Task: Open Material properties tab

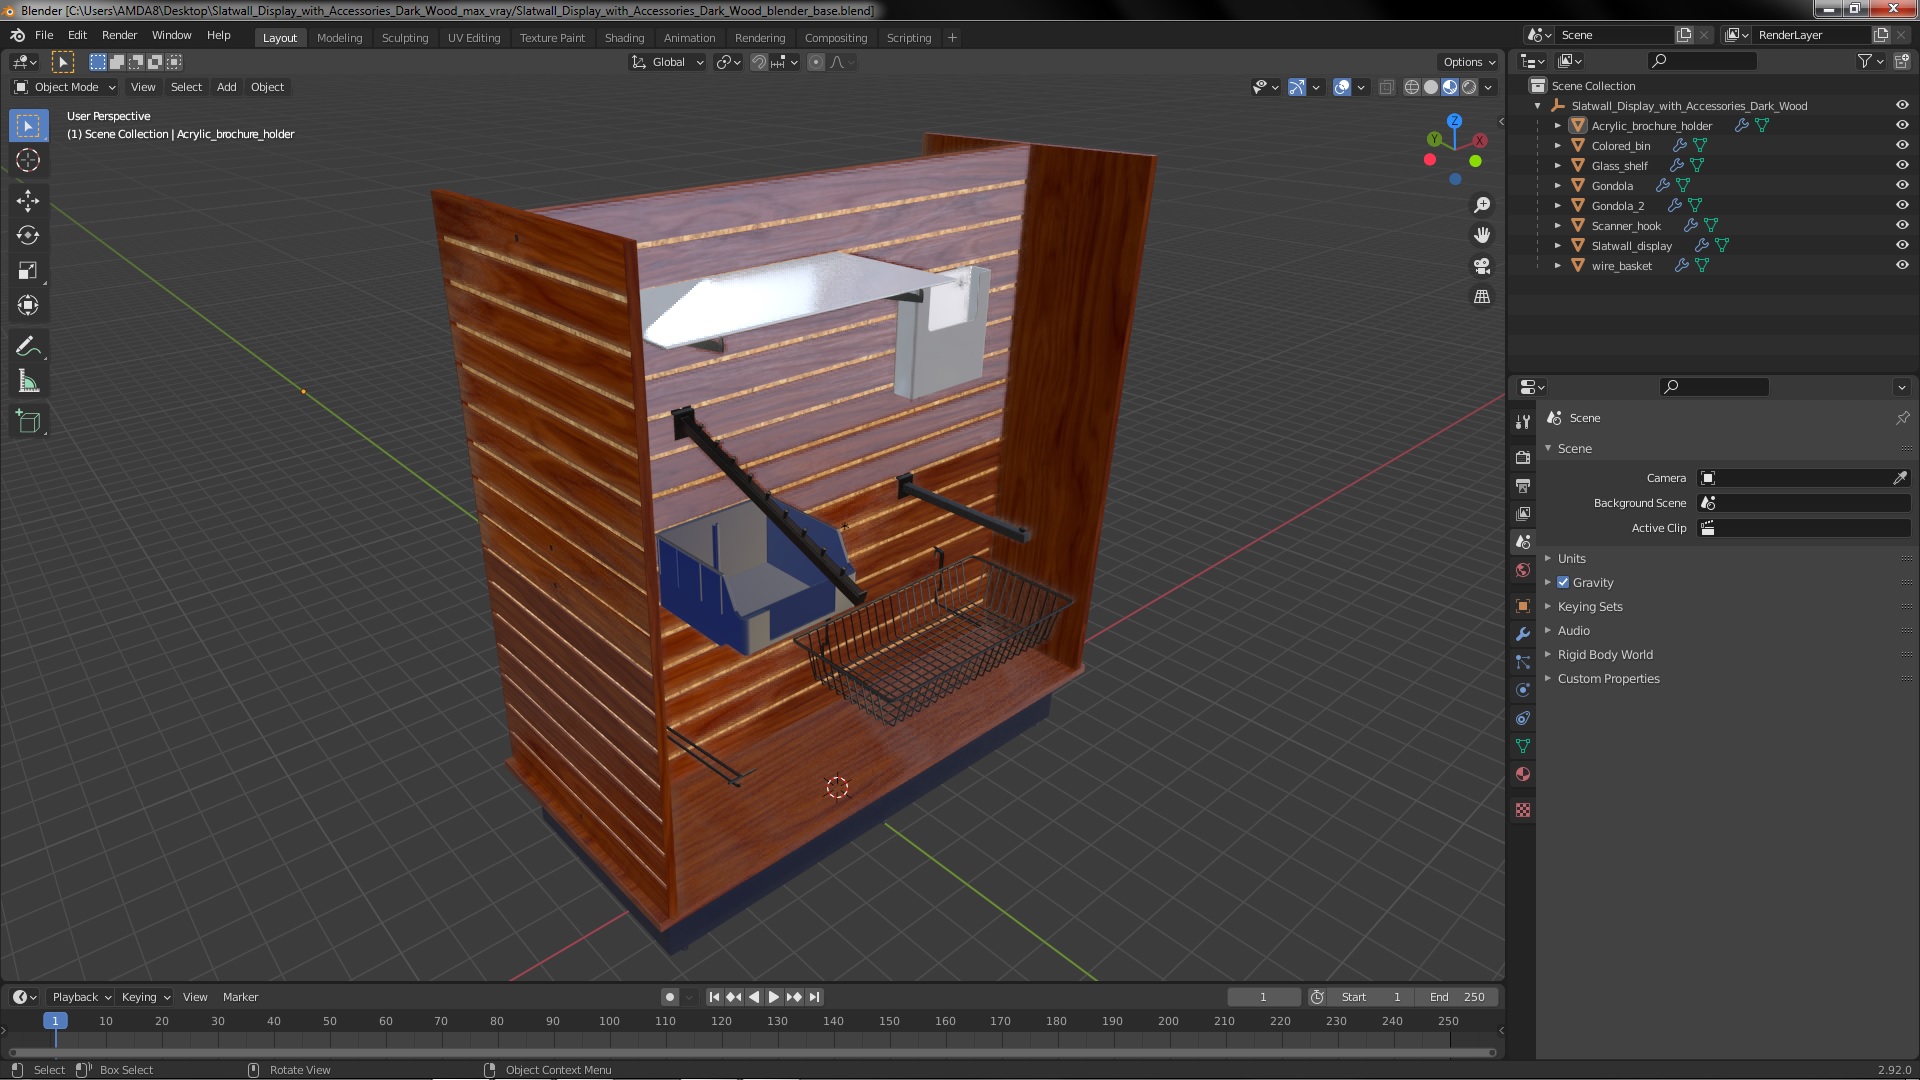Action: [x=1523, y=774]
